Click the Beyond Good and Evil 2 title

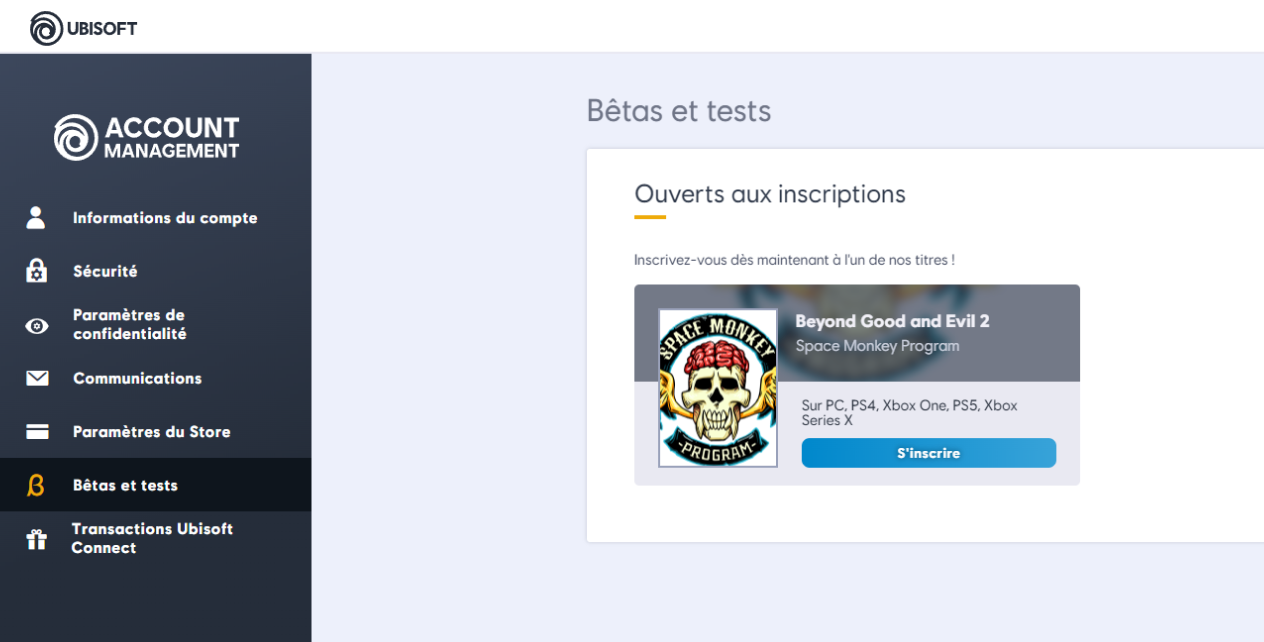[x=892, y=321]
